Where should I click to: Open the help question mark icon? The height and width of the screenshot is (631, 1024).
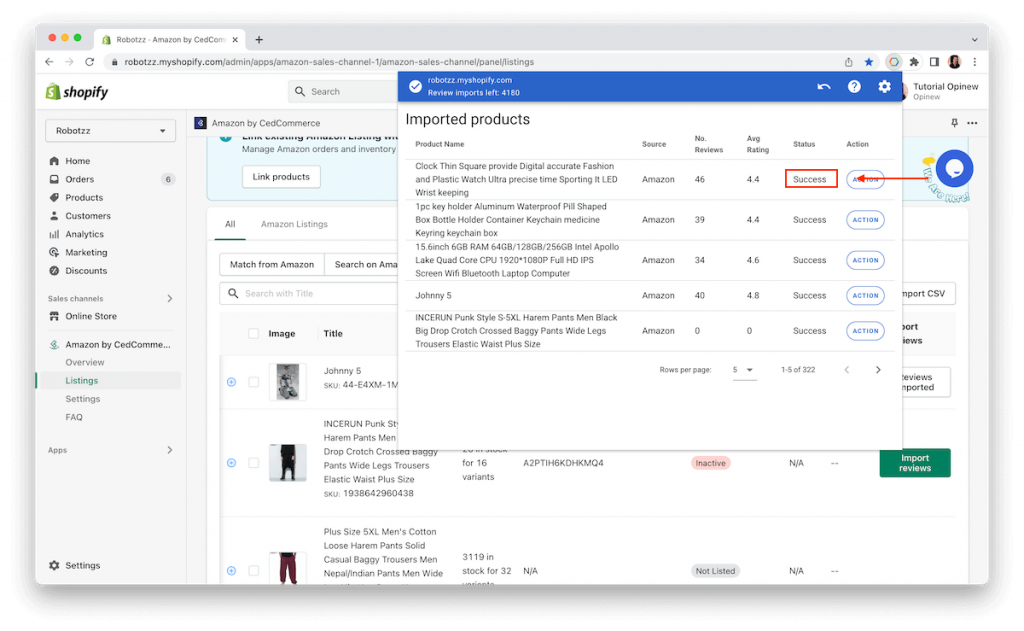(x=854, y=86)
